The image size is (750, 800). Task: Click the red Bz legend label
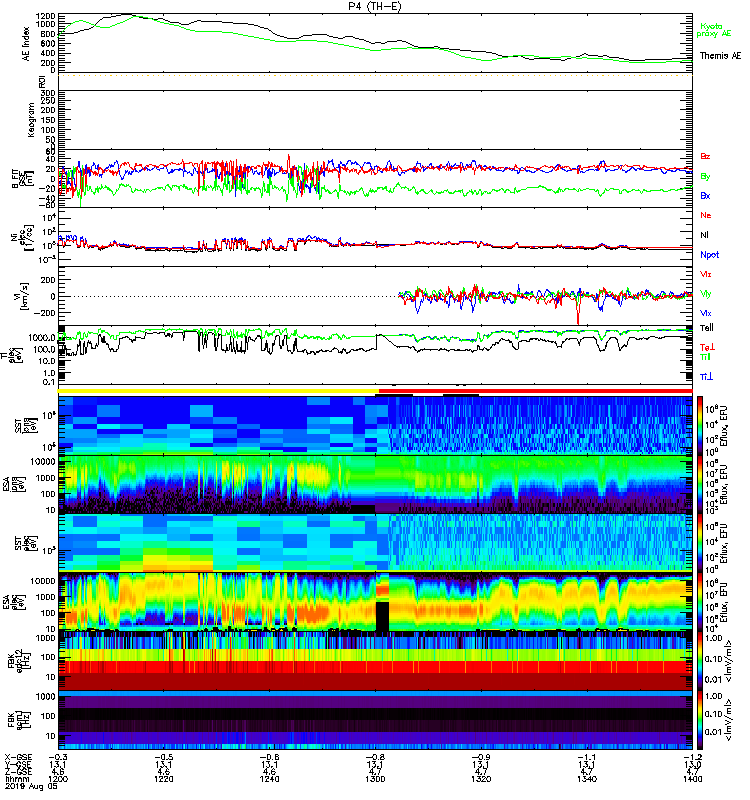click(x=705, y=156)
